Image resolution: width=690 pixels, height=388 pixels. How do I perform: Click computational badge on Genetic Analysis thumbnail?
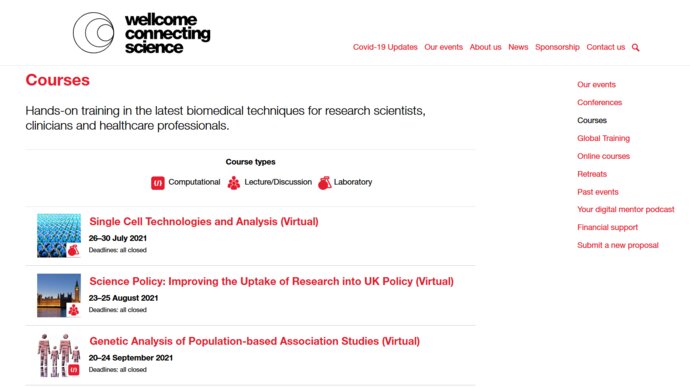[x=73, y=370]
